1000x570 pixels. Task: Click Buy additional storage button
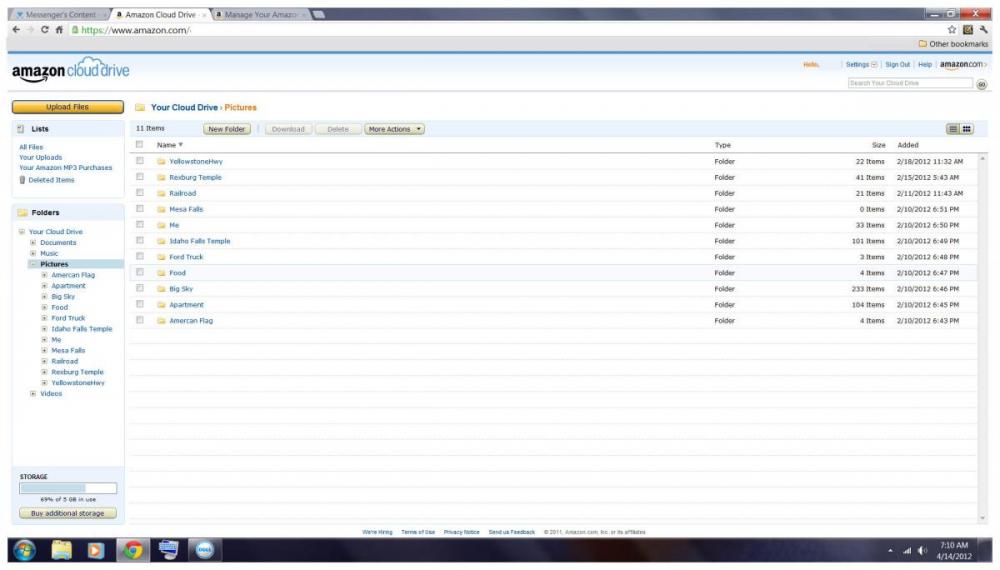[x=68, y=514]
